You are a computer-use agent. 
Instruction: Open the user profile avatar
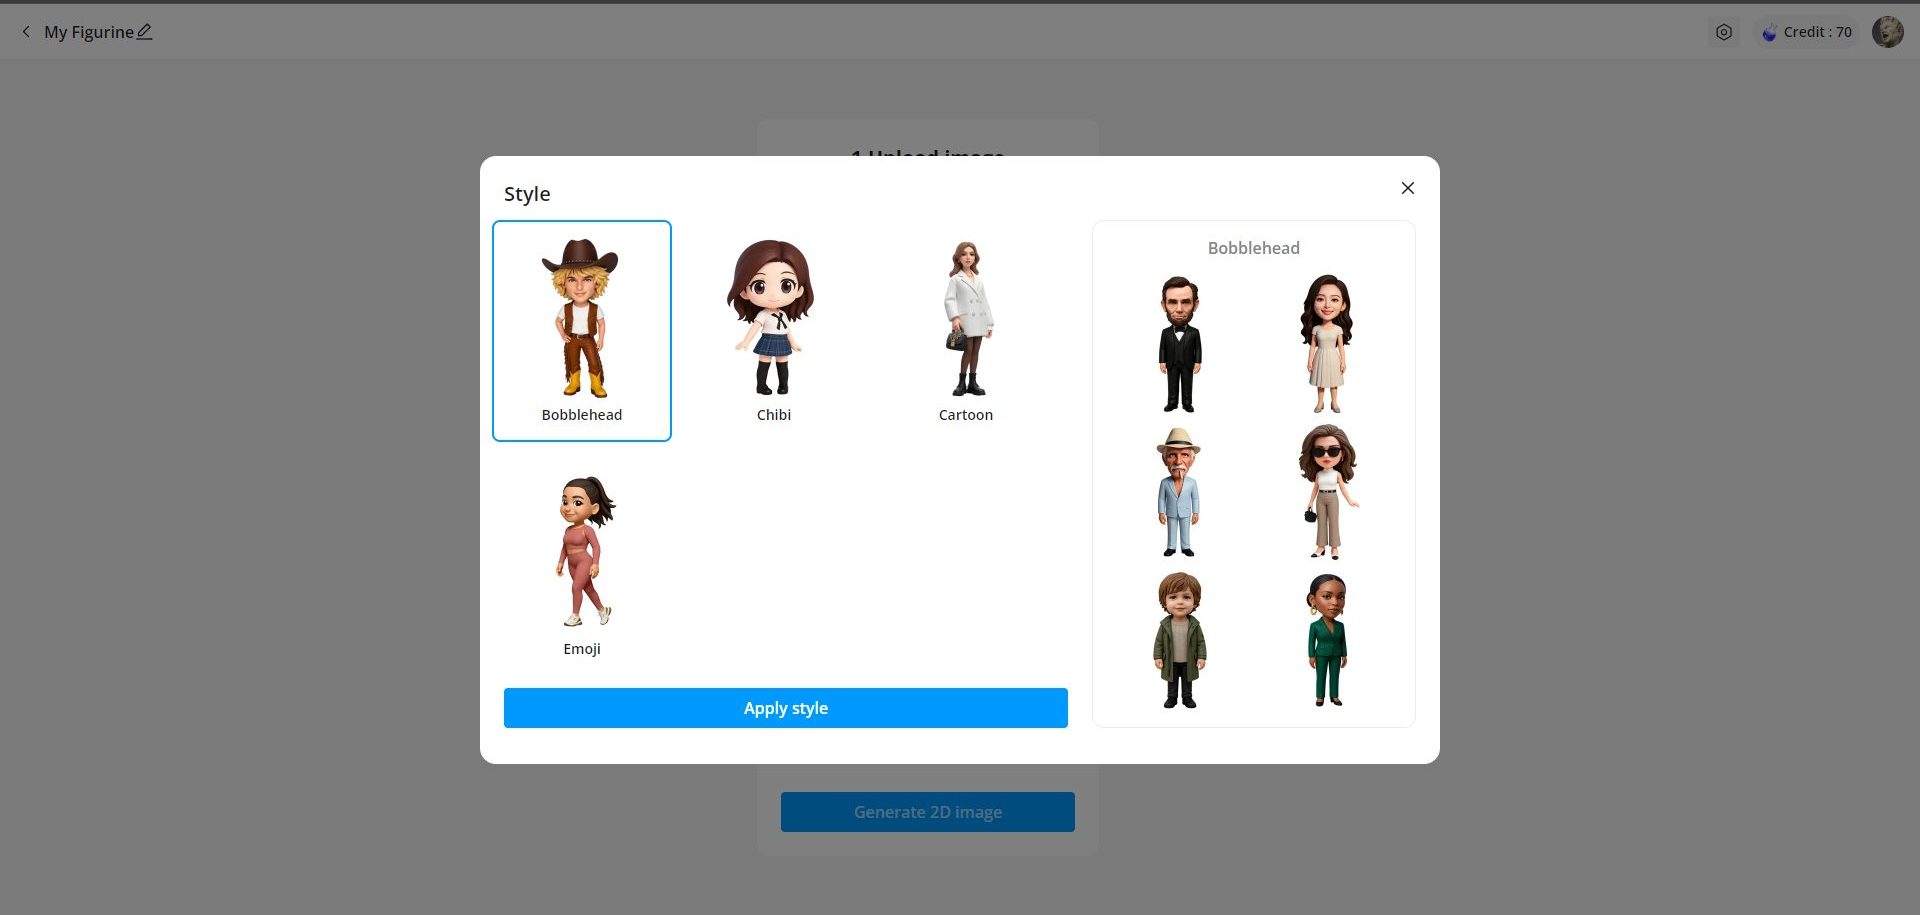1887,32
